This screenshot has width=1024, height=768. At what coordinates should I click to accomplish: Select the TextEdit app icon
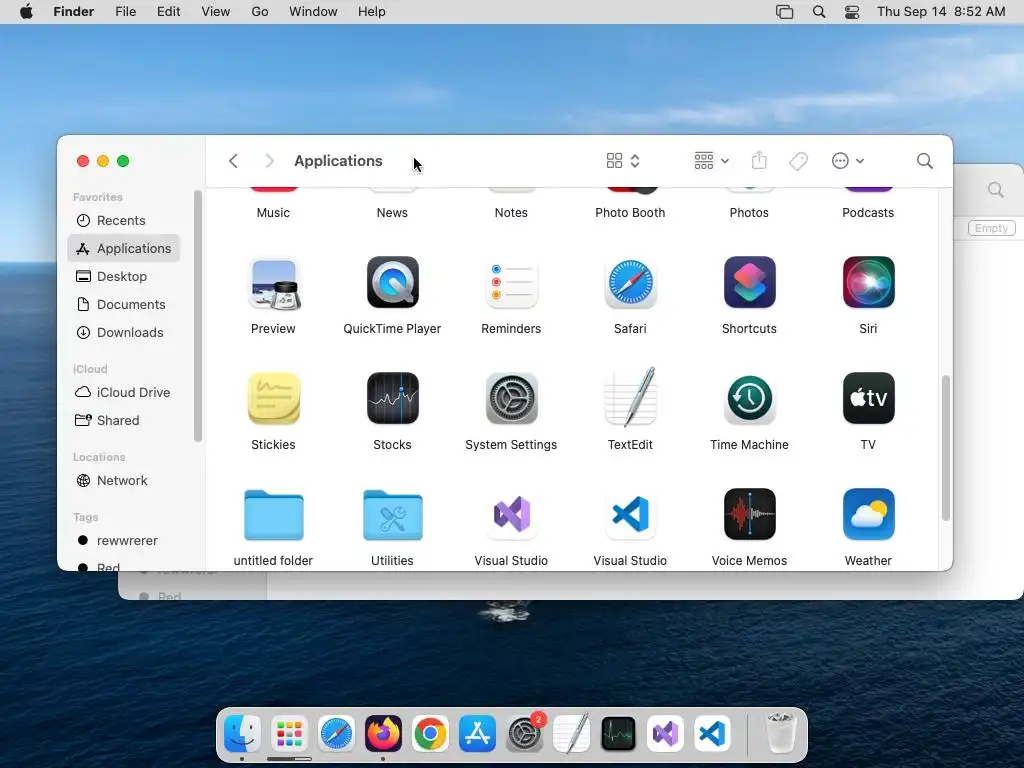(x=630, y=396)
